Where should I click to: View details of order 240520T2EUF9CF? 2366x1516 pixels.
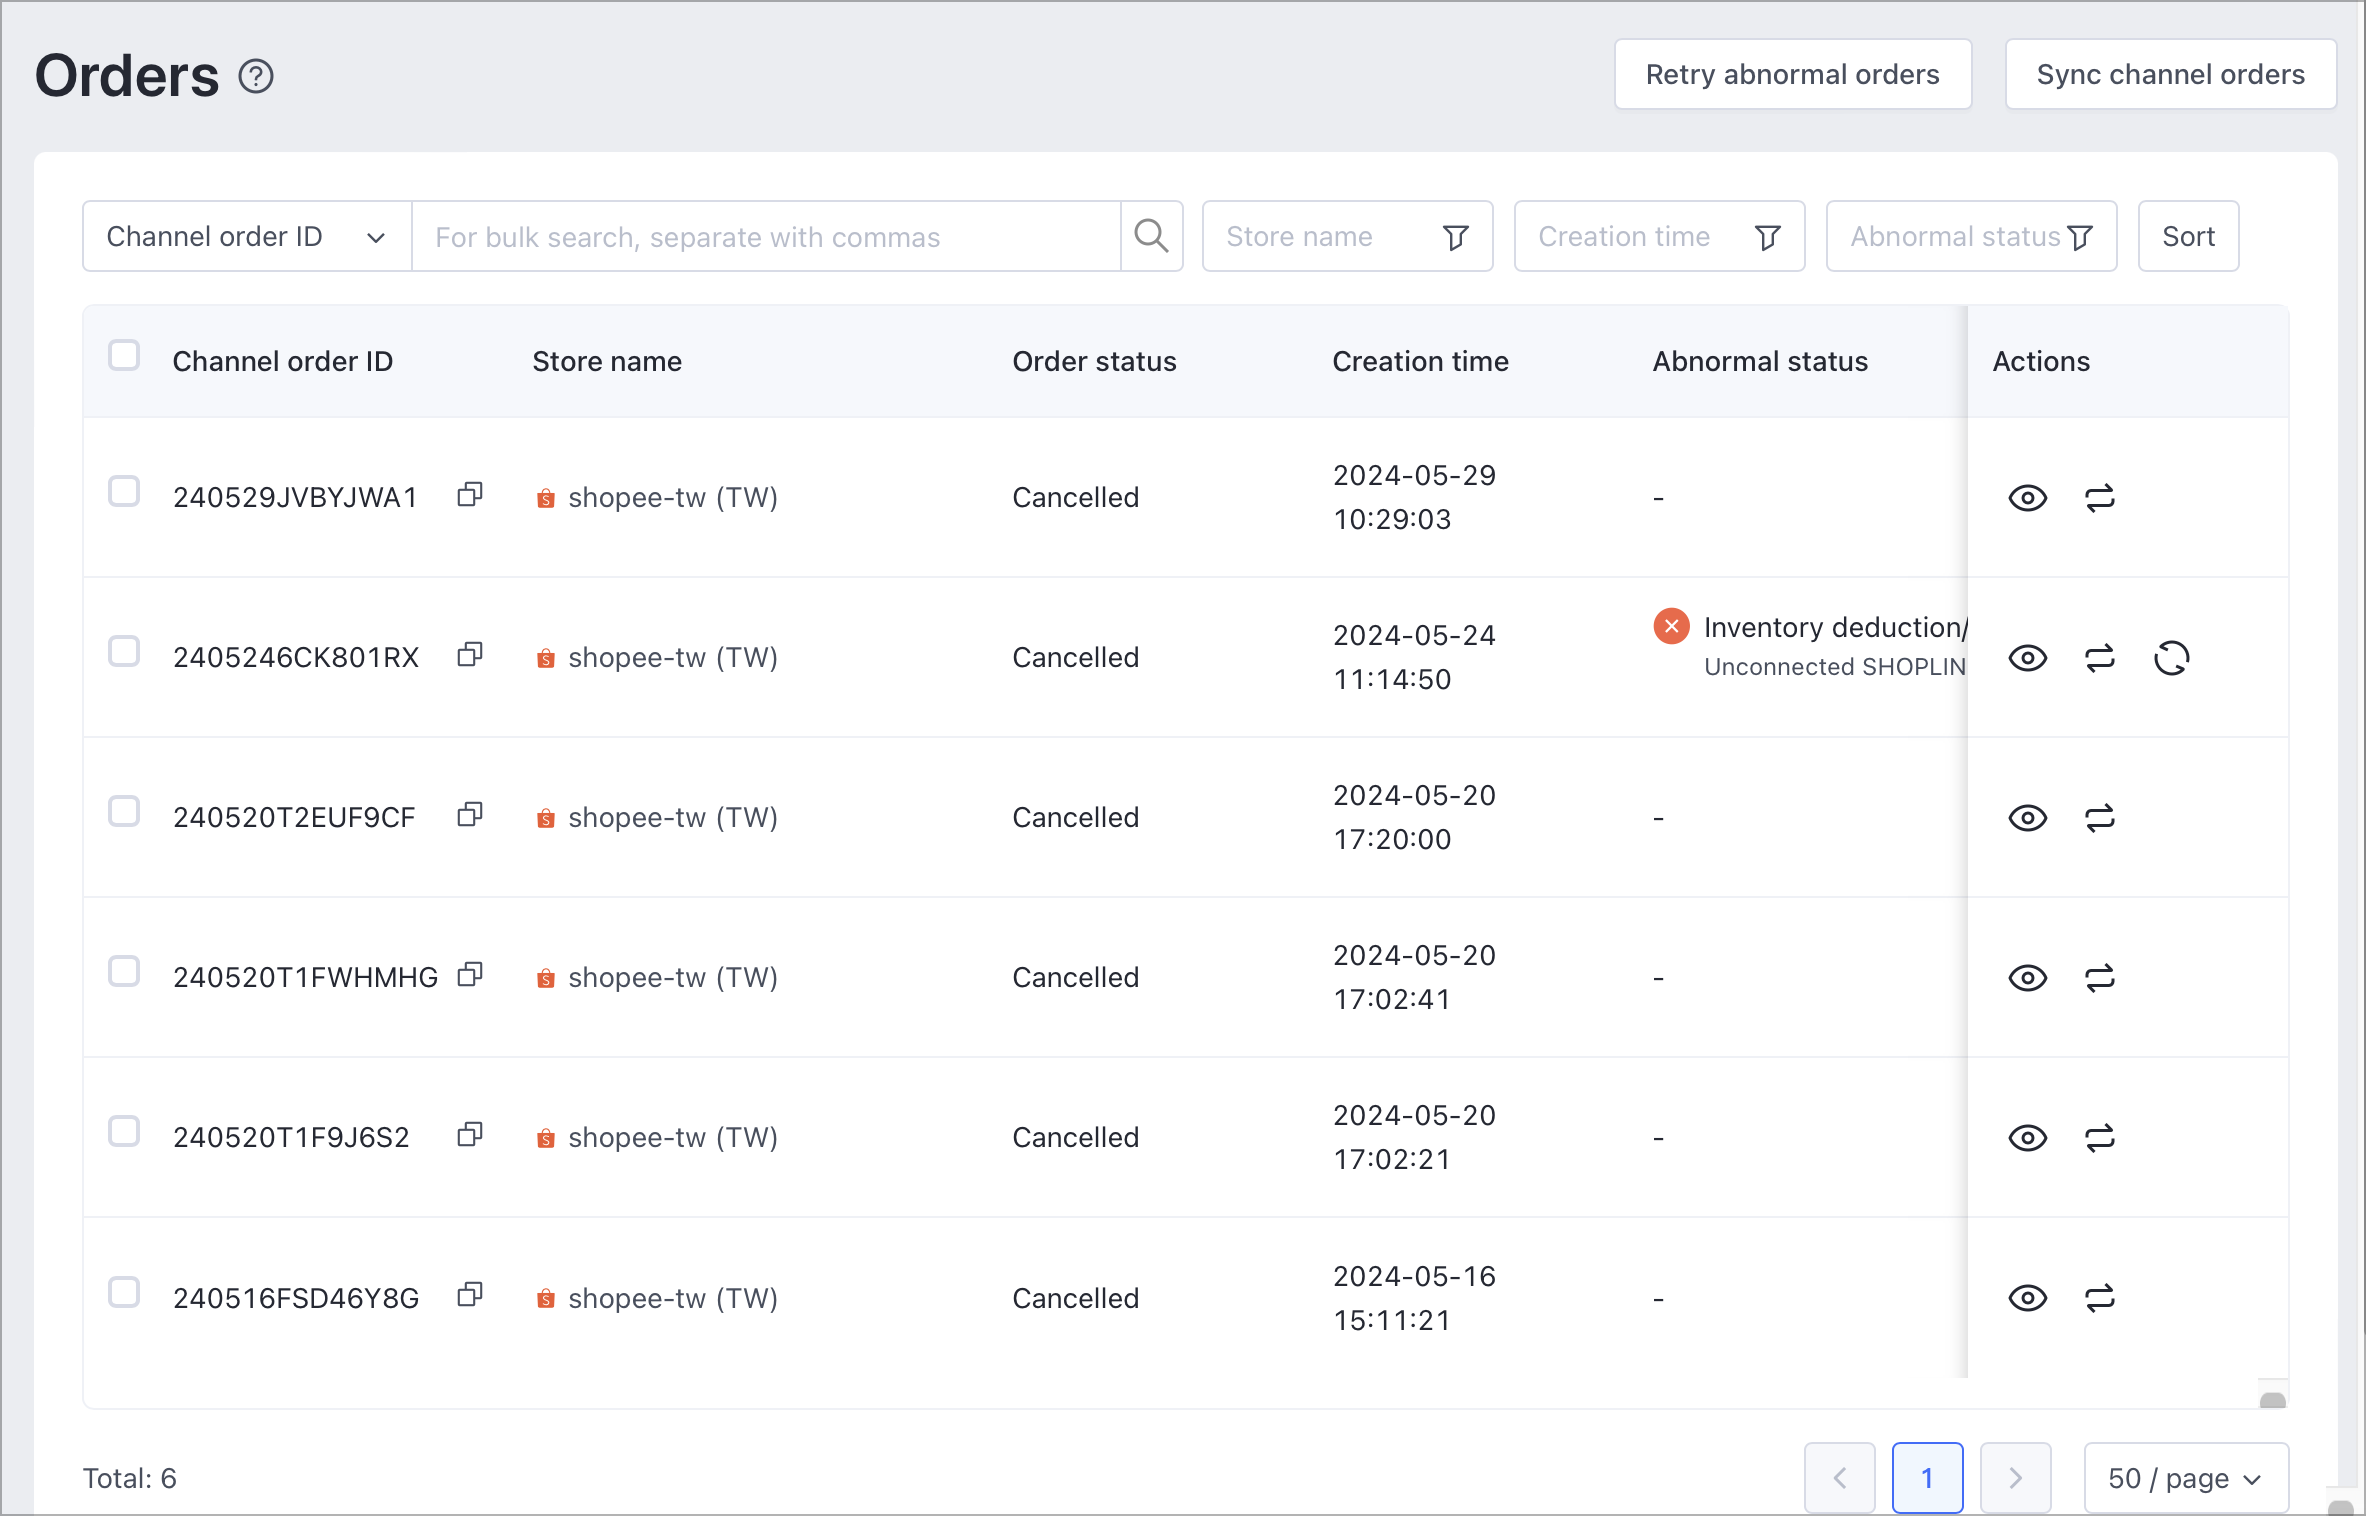[2028, 818]
